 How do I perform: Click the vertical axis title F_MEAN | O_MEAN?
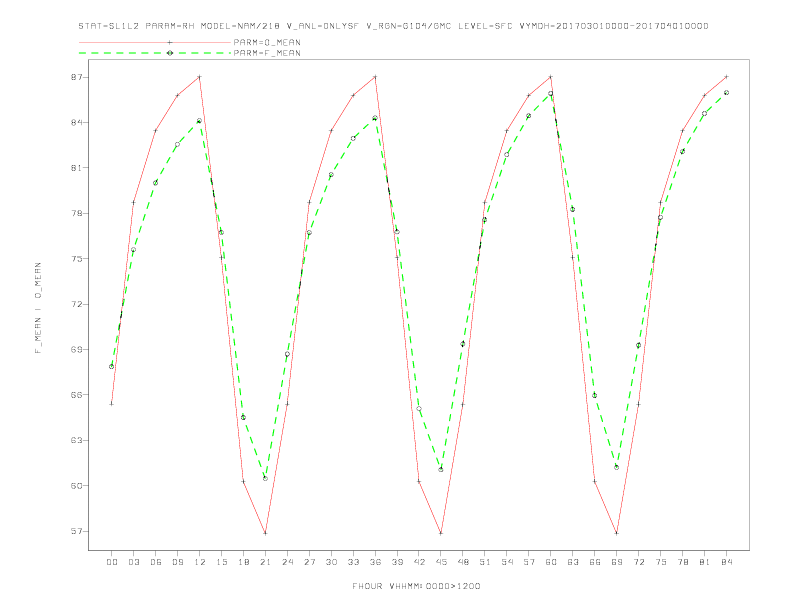coord(38,308)
